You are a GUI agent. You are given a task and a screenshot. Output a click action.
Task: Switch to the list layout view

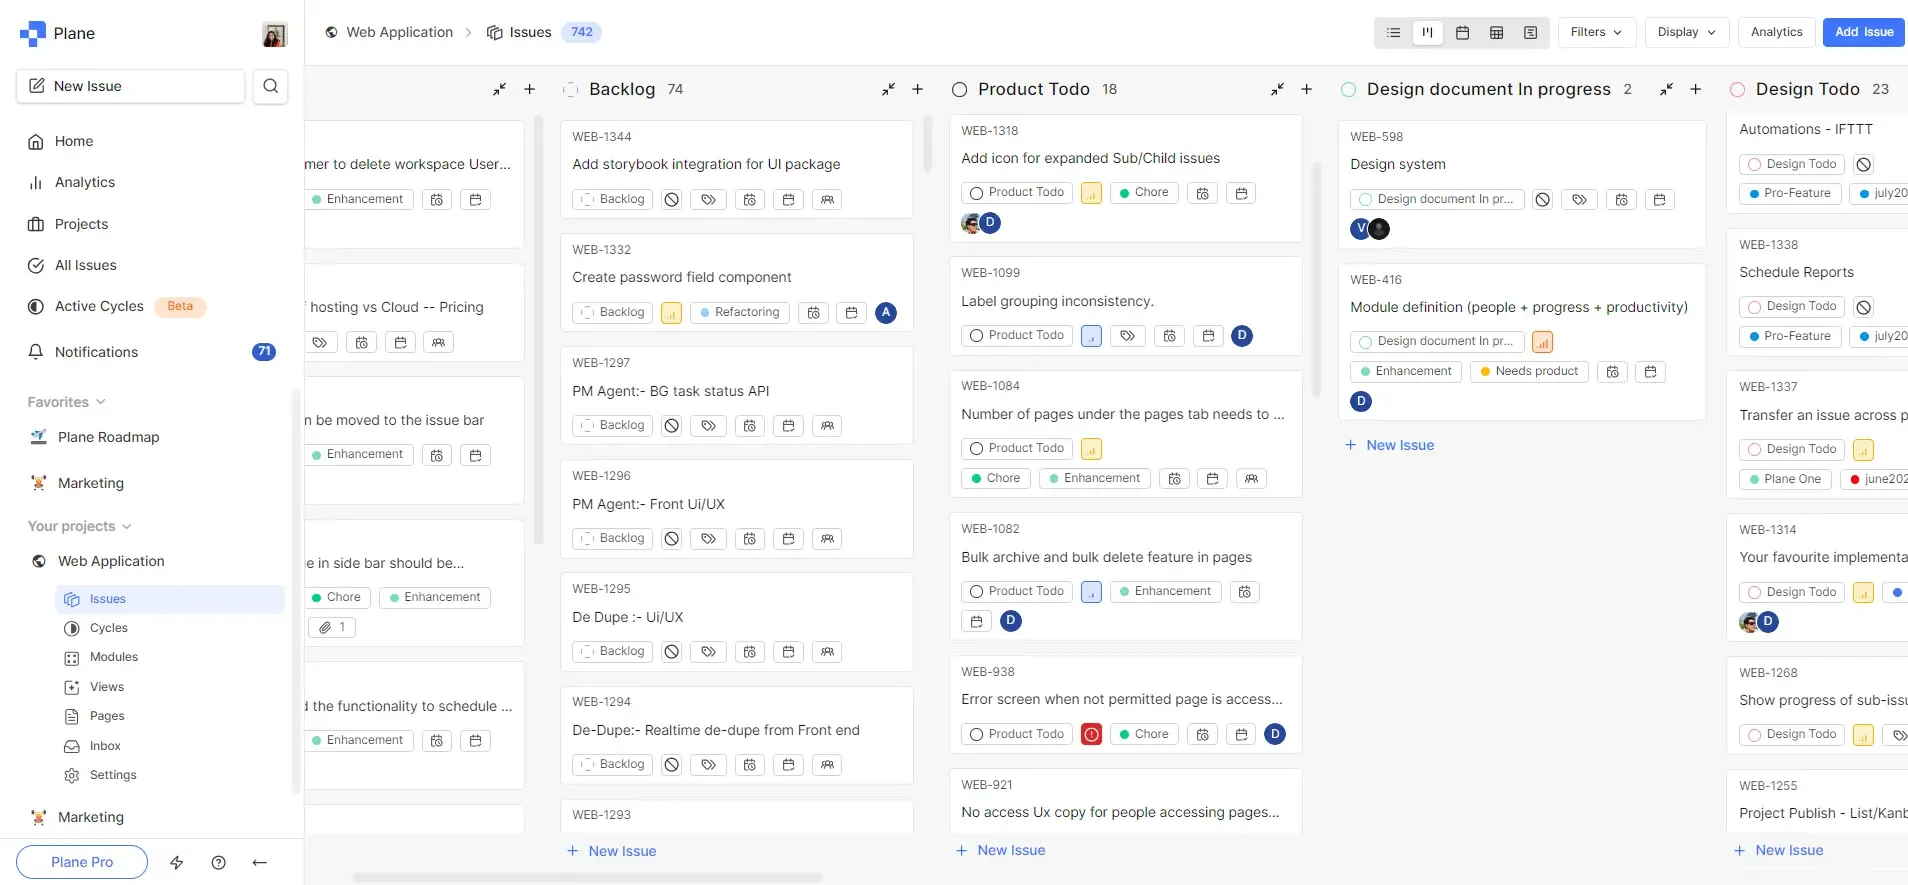1393,33
